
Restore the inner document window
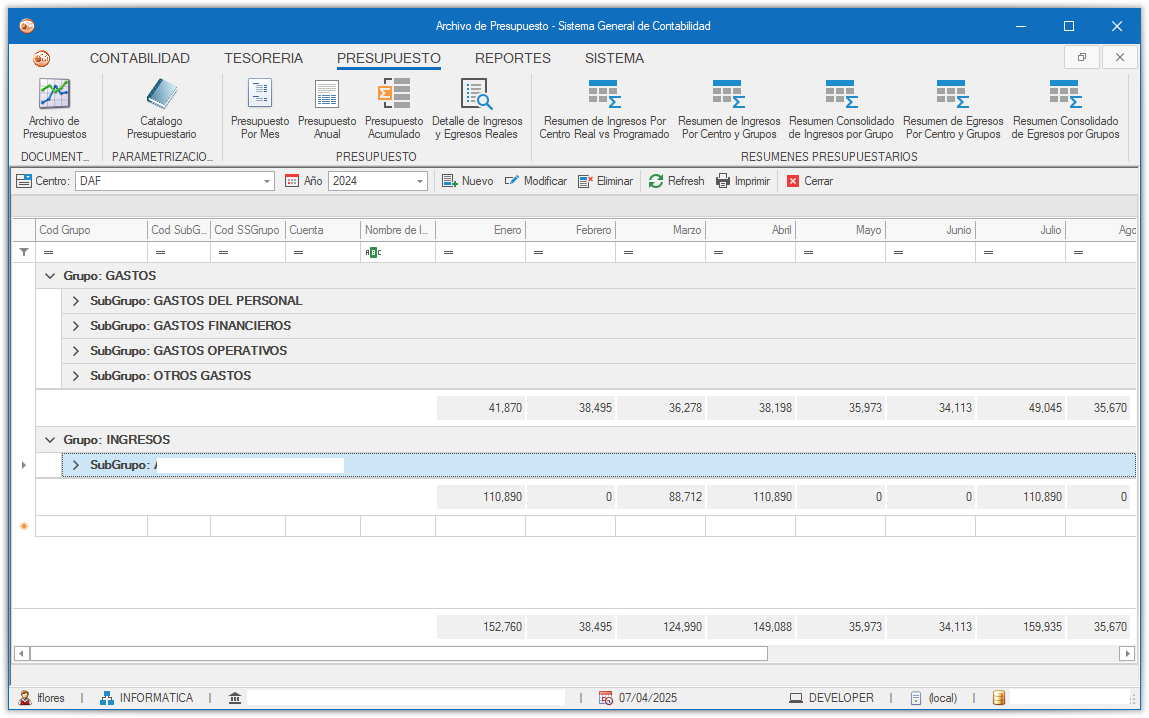(x=1082, y=57)
